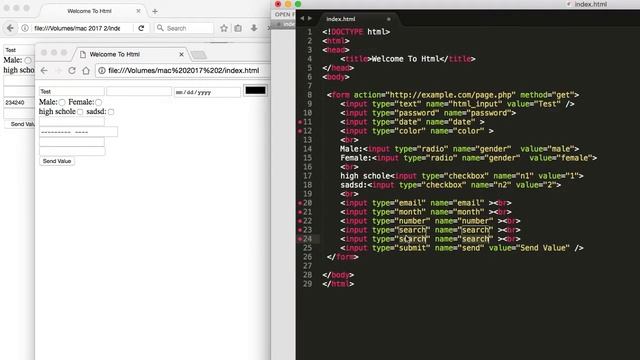Click "html_input" name value in code
640x360 pixels.
(x=475, y=104)
